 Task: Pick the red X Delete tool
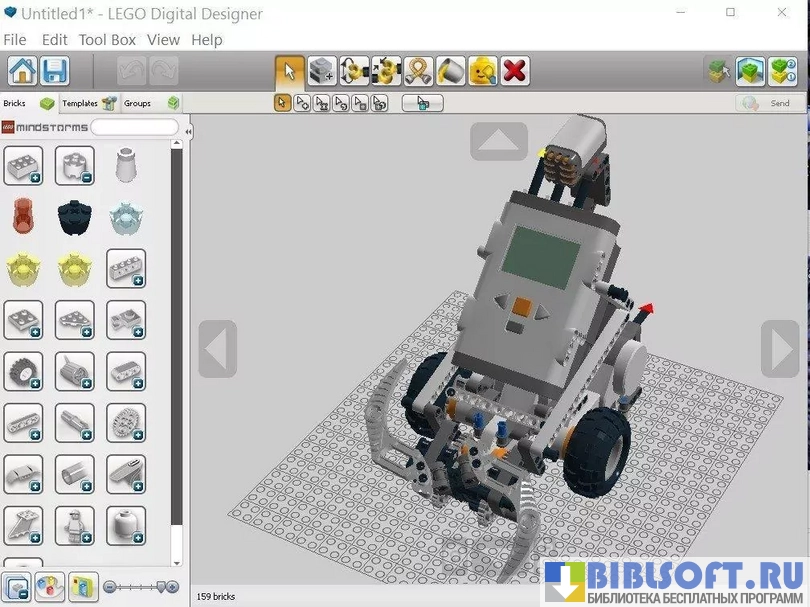tap(514, 71)
